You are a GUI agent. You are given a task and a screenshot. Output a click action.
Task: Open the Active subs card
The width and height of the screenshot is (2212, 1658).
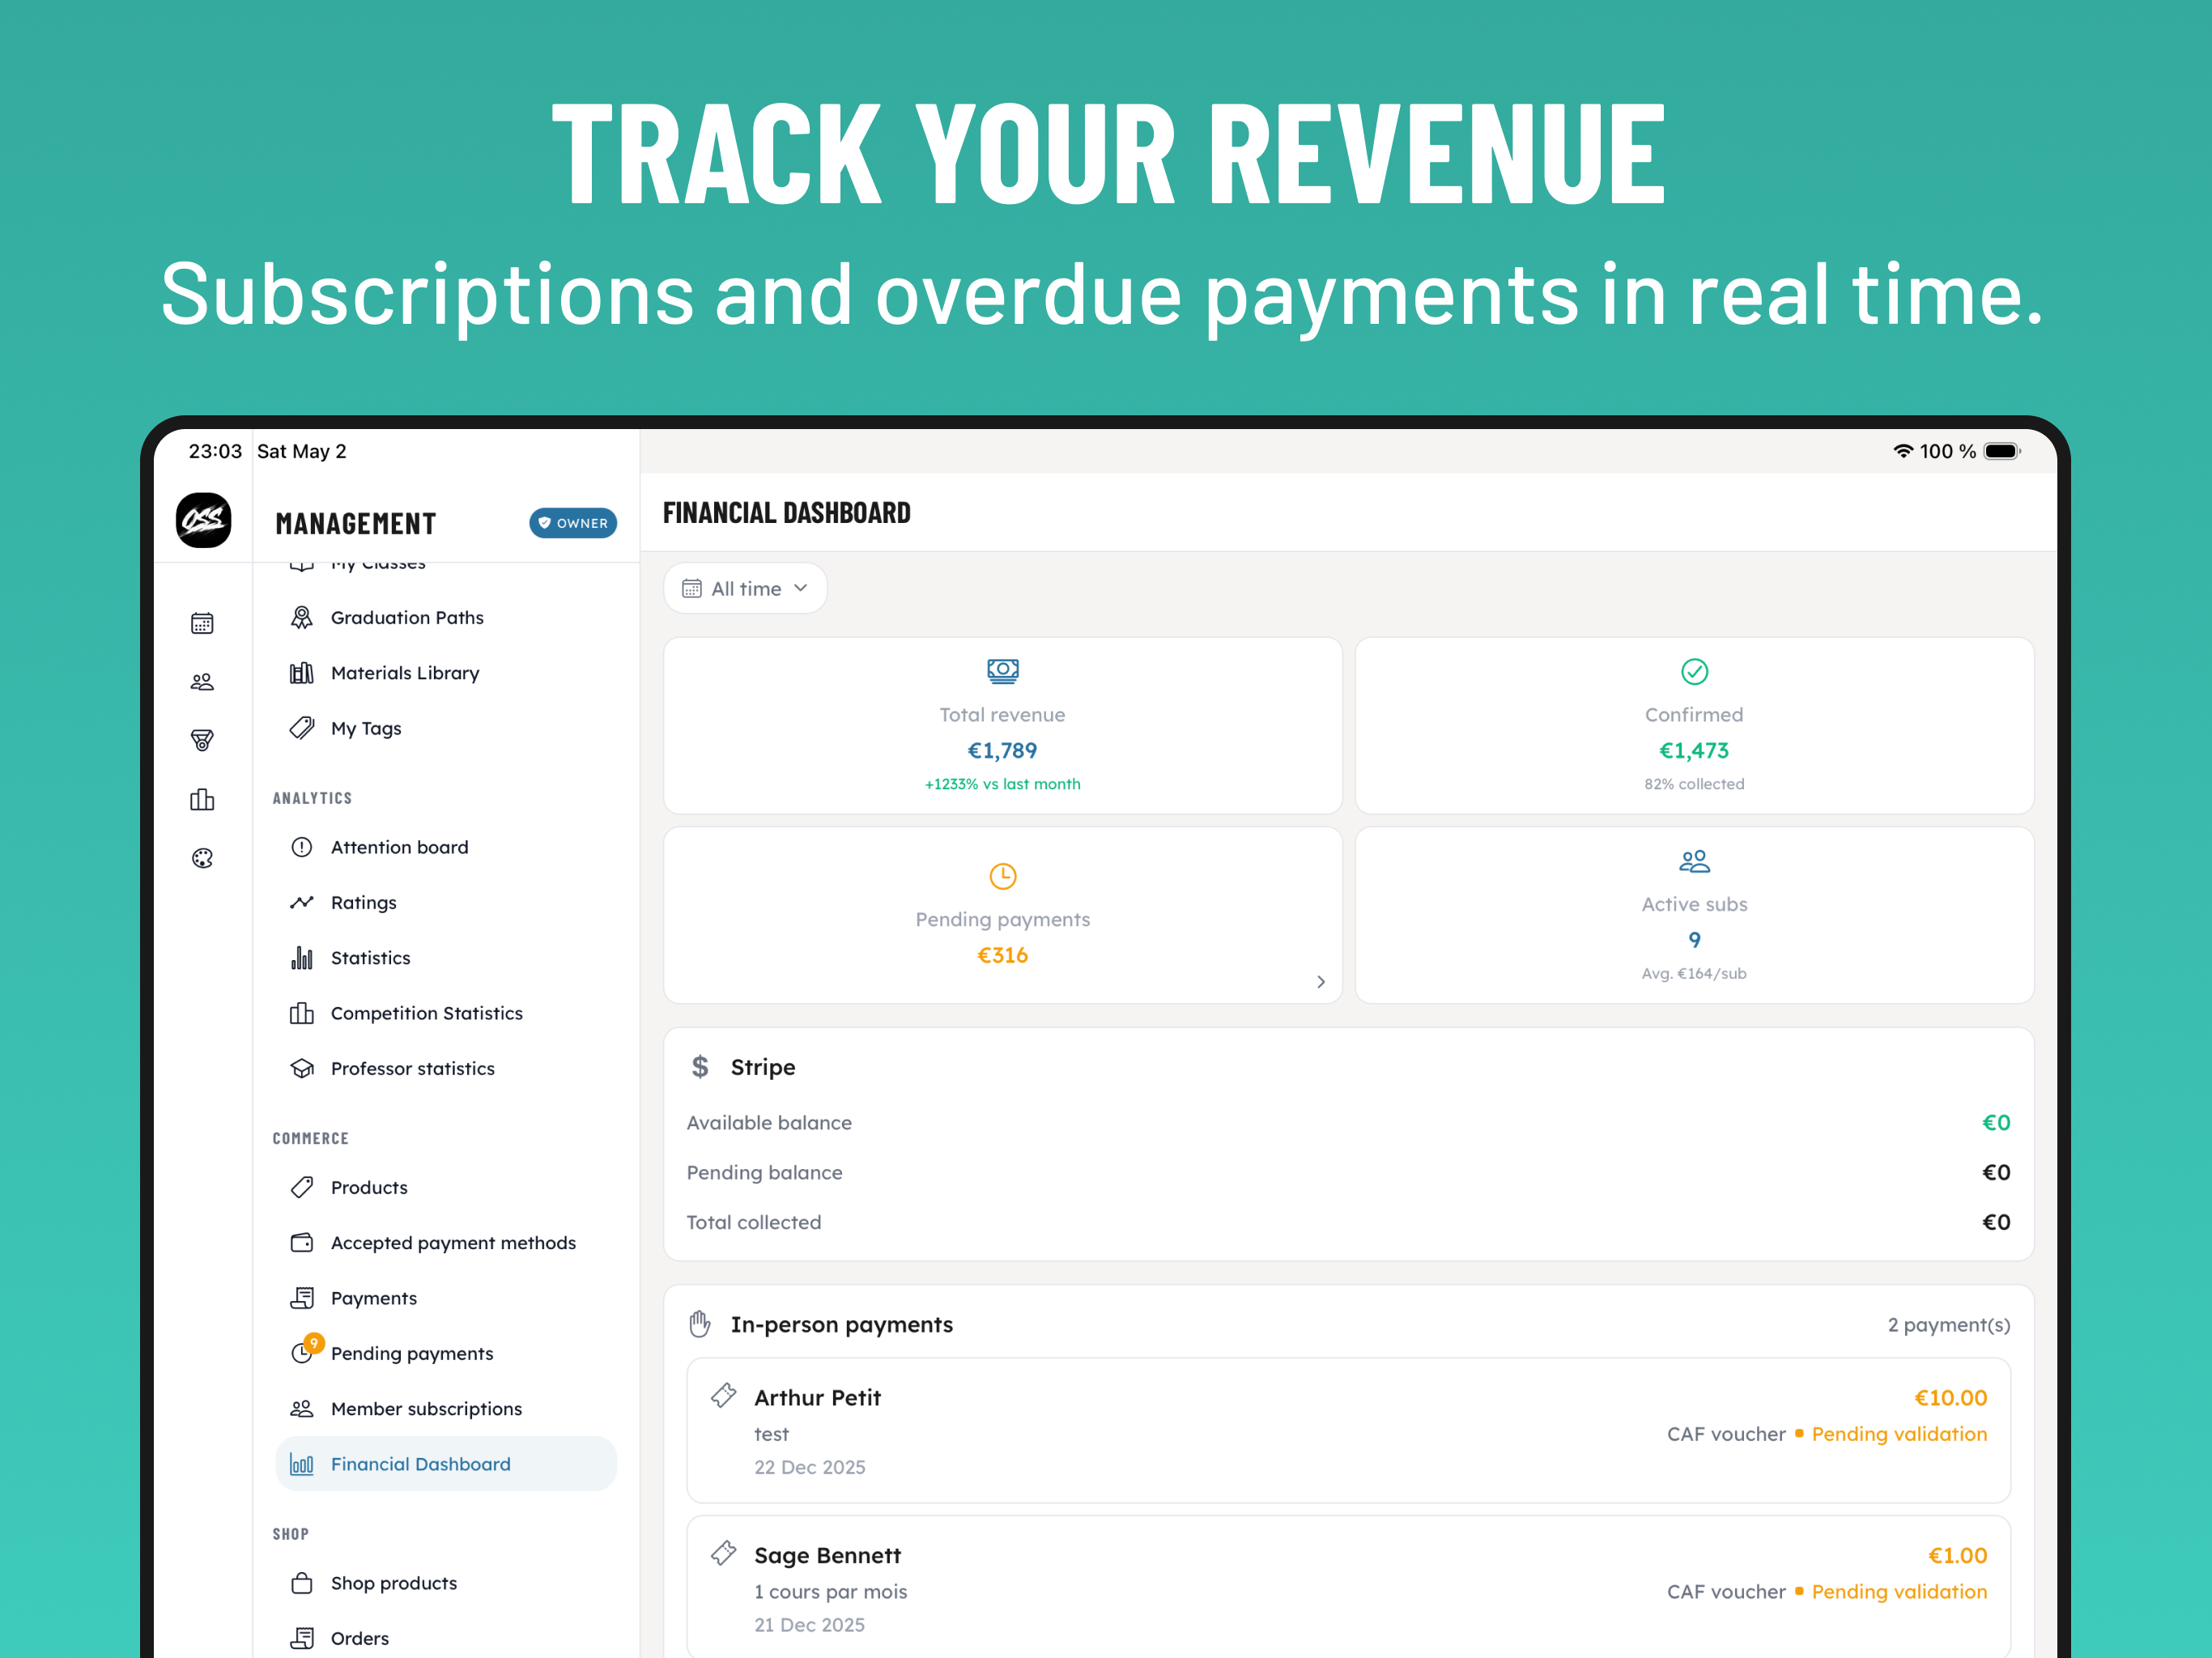tap(1694, 915)
